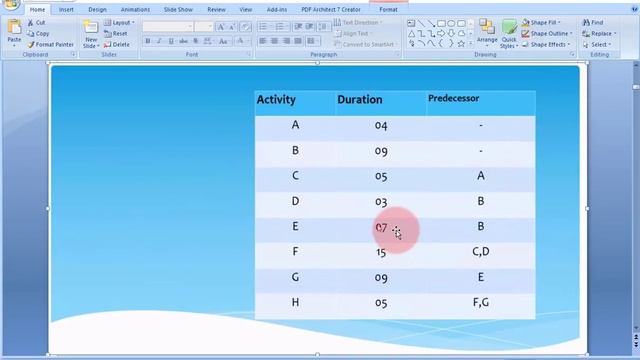640x360 pixels.
Task: Switch to the Design tab
Action: 97,9
